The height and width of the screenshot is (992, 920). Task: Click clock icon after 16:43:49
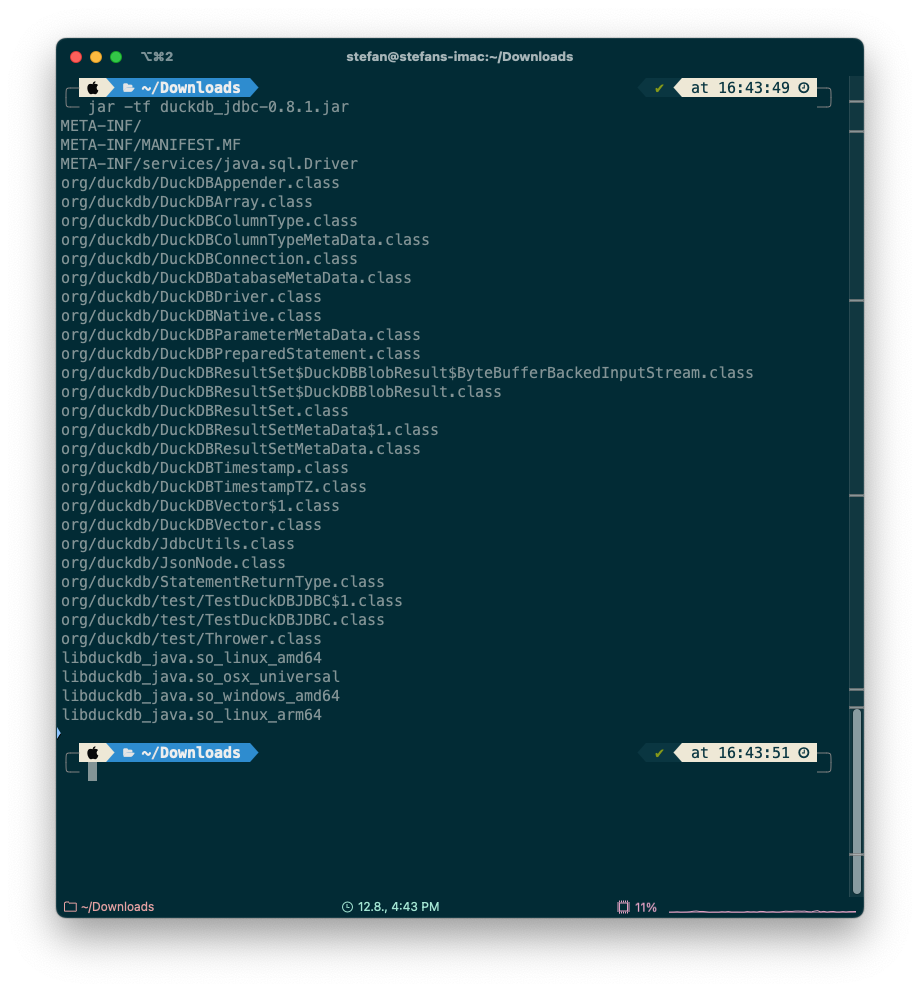click(x=804, y=87)
